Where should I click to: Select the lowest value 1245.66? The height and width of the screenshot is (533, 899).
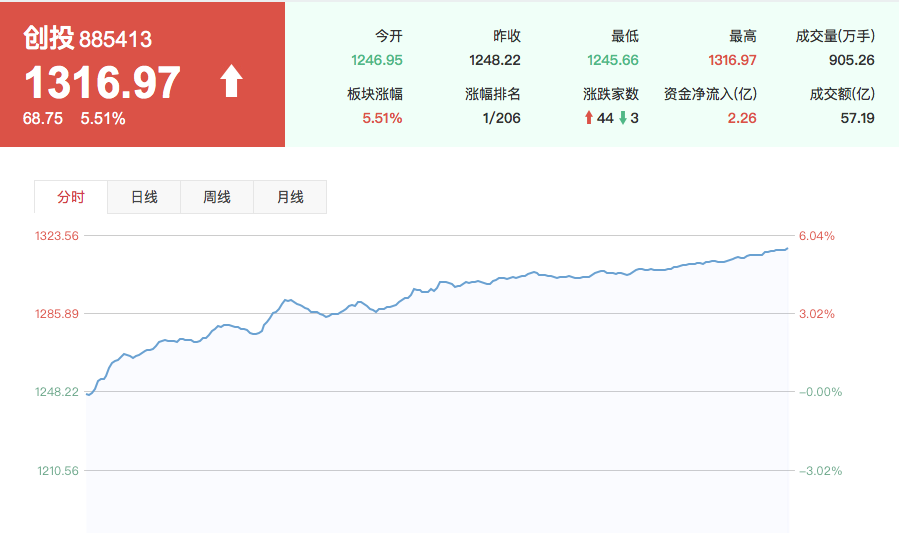tap(613, 60)
